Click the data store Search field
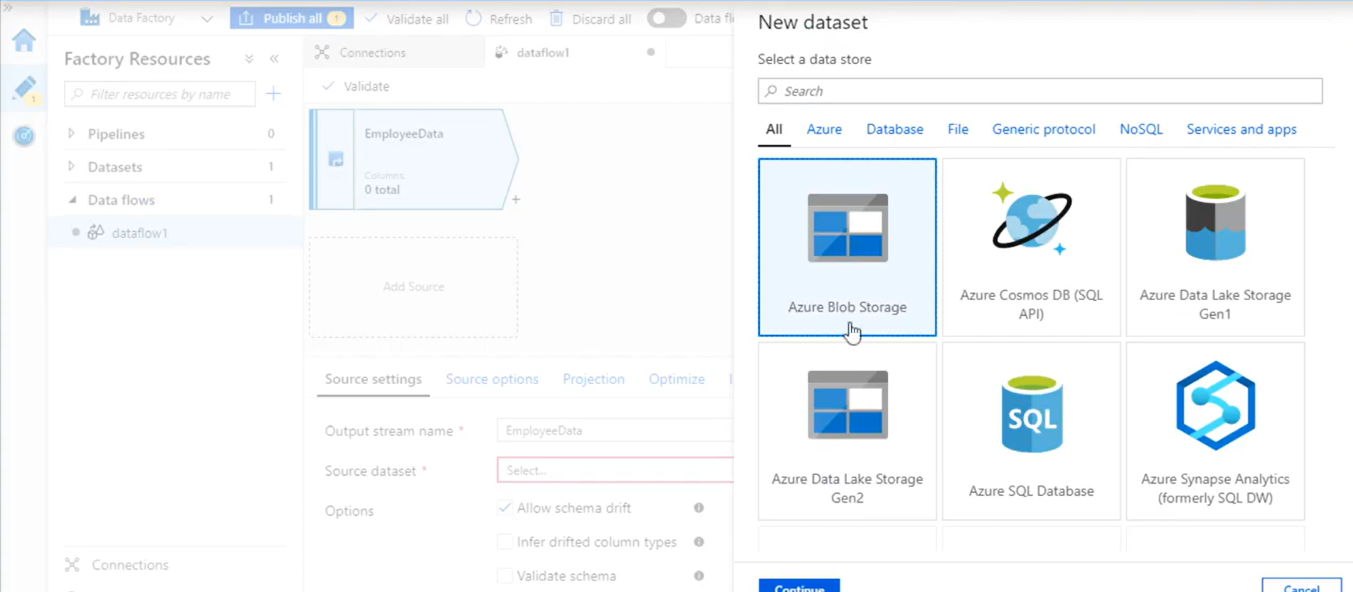 click(1040, 91)
